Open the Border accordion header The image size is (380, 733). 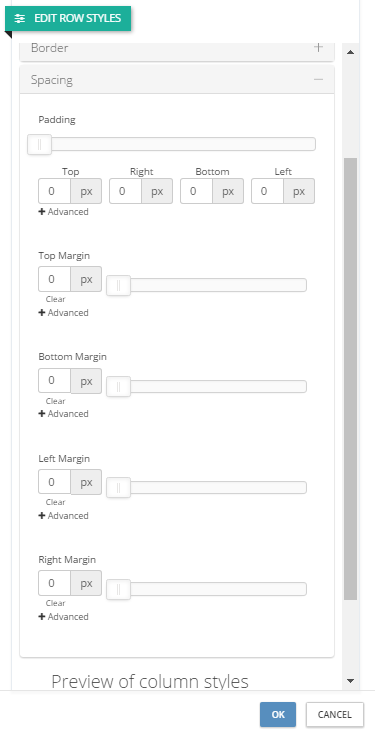click(x=177, y=50)
